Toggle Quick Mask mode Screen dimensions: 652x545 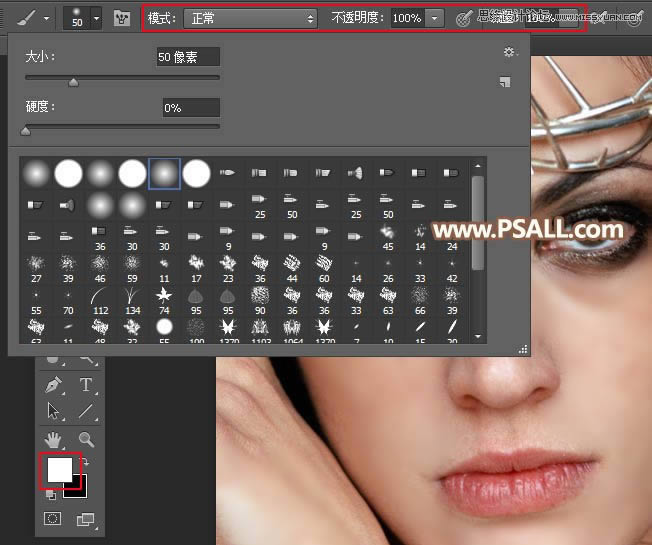53,519
